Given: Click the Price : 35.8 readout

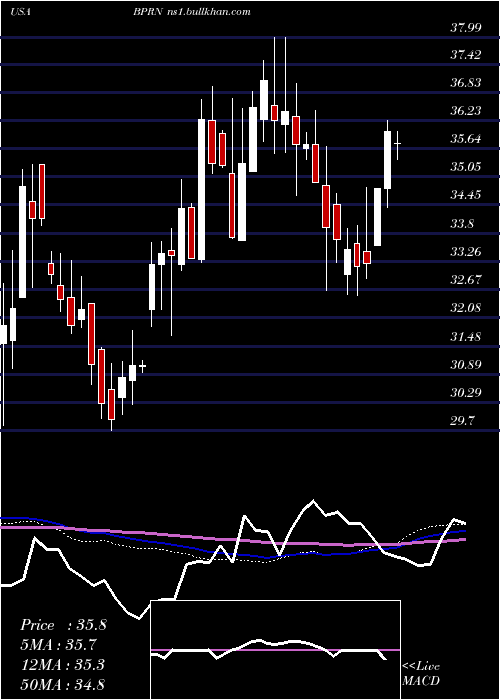Looking at the screenshot, I should point(63,625).
